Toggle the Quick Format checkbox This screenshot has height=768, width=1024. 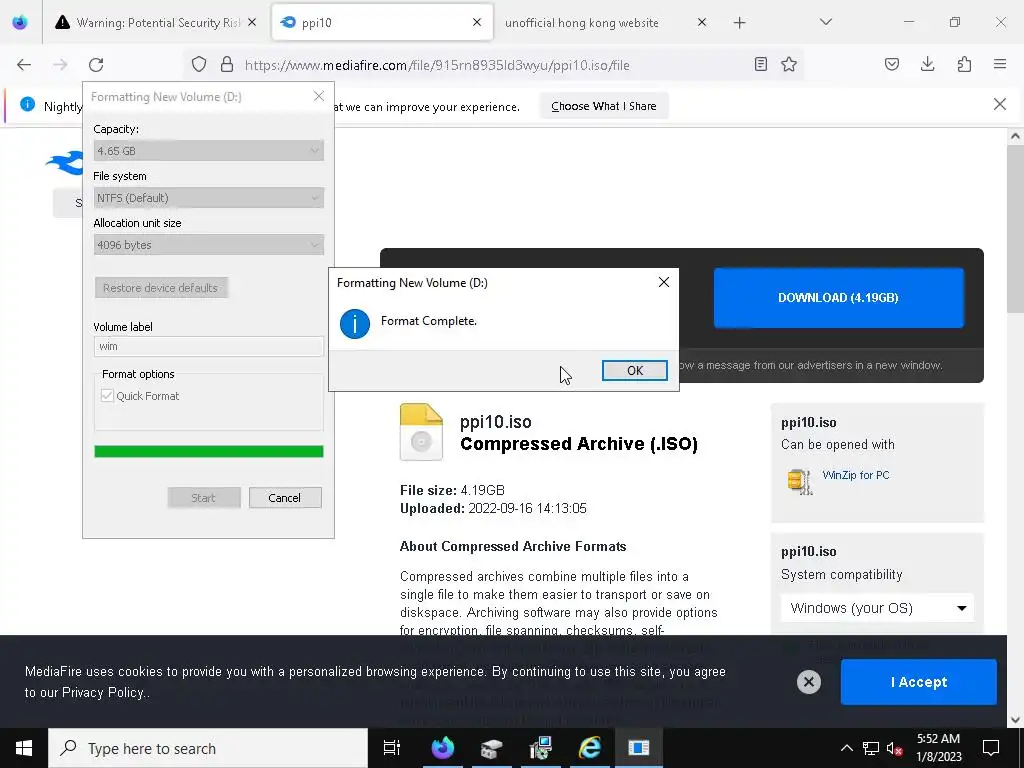[x=107, y=396]
